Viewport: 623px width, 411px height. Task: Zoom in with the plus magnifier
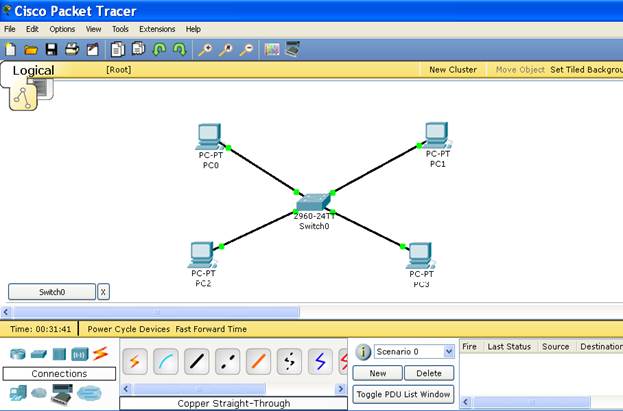pos(205,49)
